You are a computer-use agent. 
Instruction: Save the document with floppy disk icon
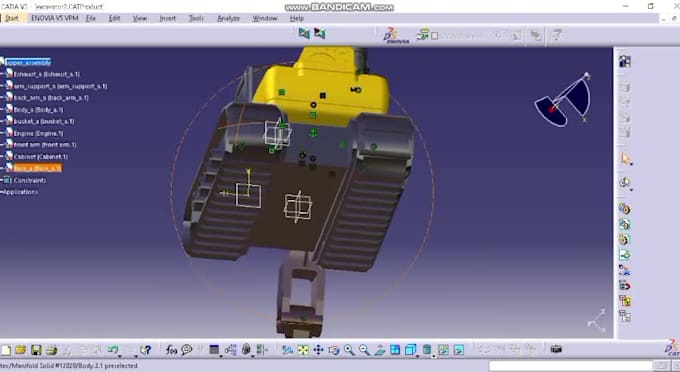coord(36,350)
